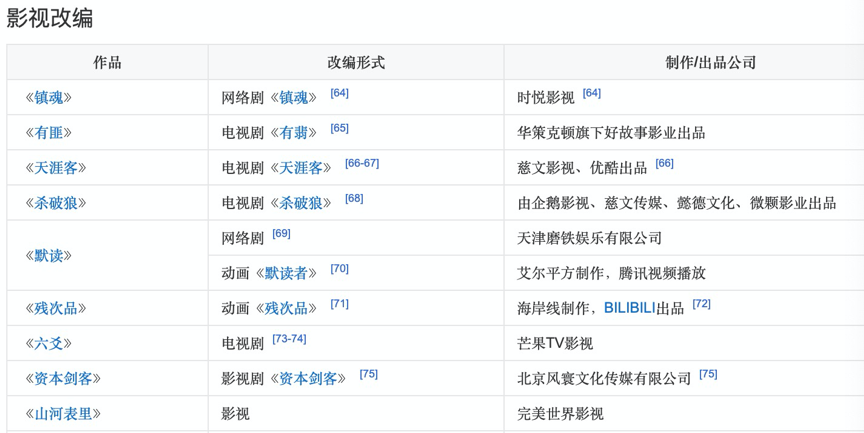Click the 时悦影视 cell text
This screenshot has width=864, height=433.
[546, 98]
